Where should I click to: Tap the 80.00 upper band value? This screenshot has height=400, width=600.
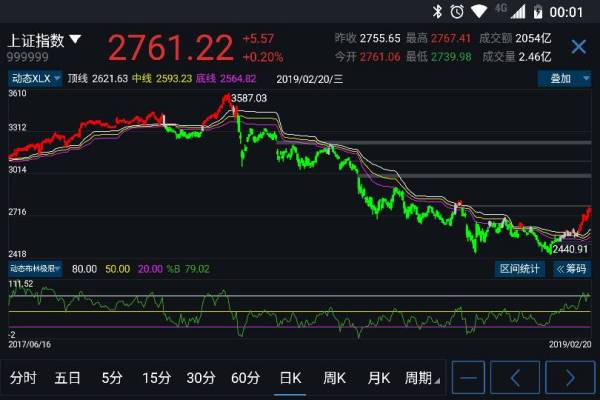(x=85, y=269)
